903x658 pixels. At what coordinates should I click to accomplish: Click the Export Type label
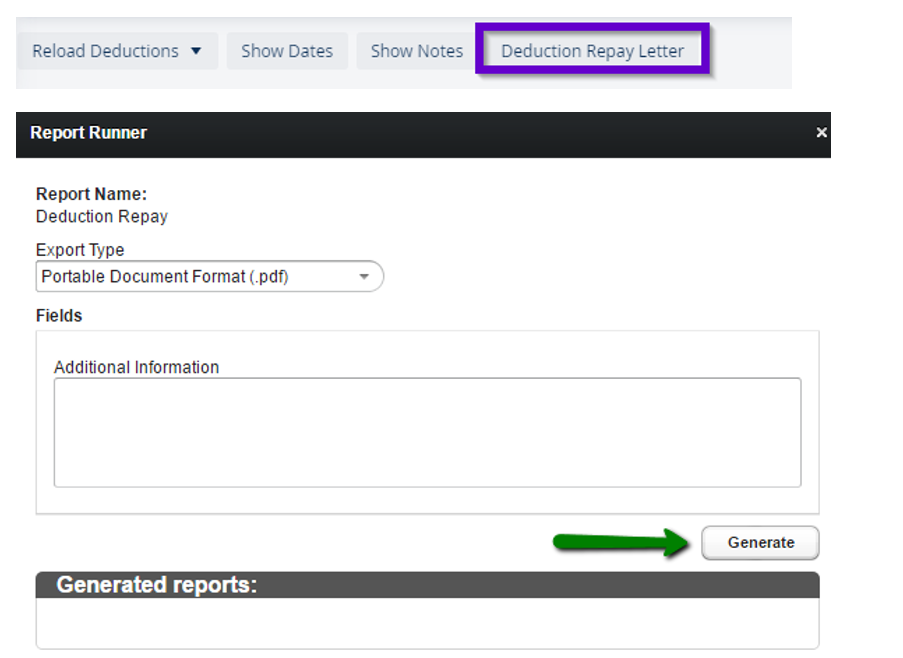point(80,250)
